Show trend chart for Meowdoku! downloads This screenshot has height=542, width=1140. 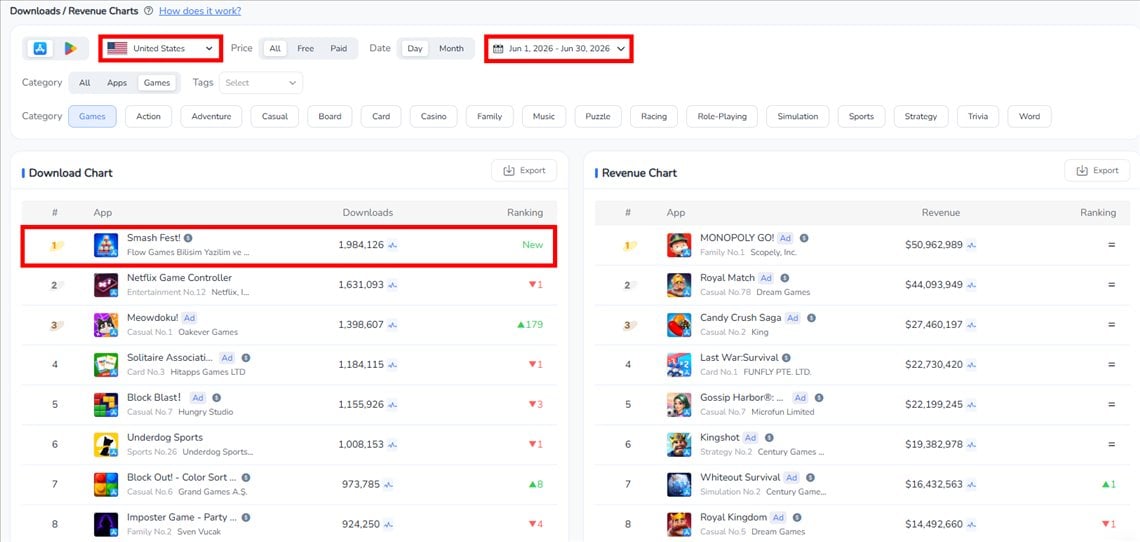coord(393,325)
